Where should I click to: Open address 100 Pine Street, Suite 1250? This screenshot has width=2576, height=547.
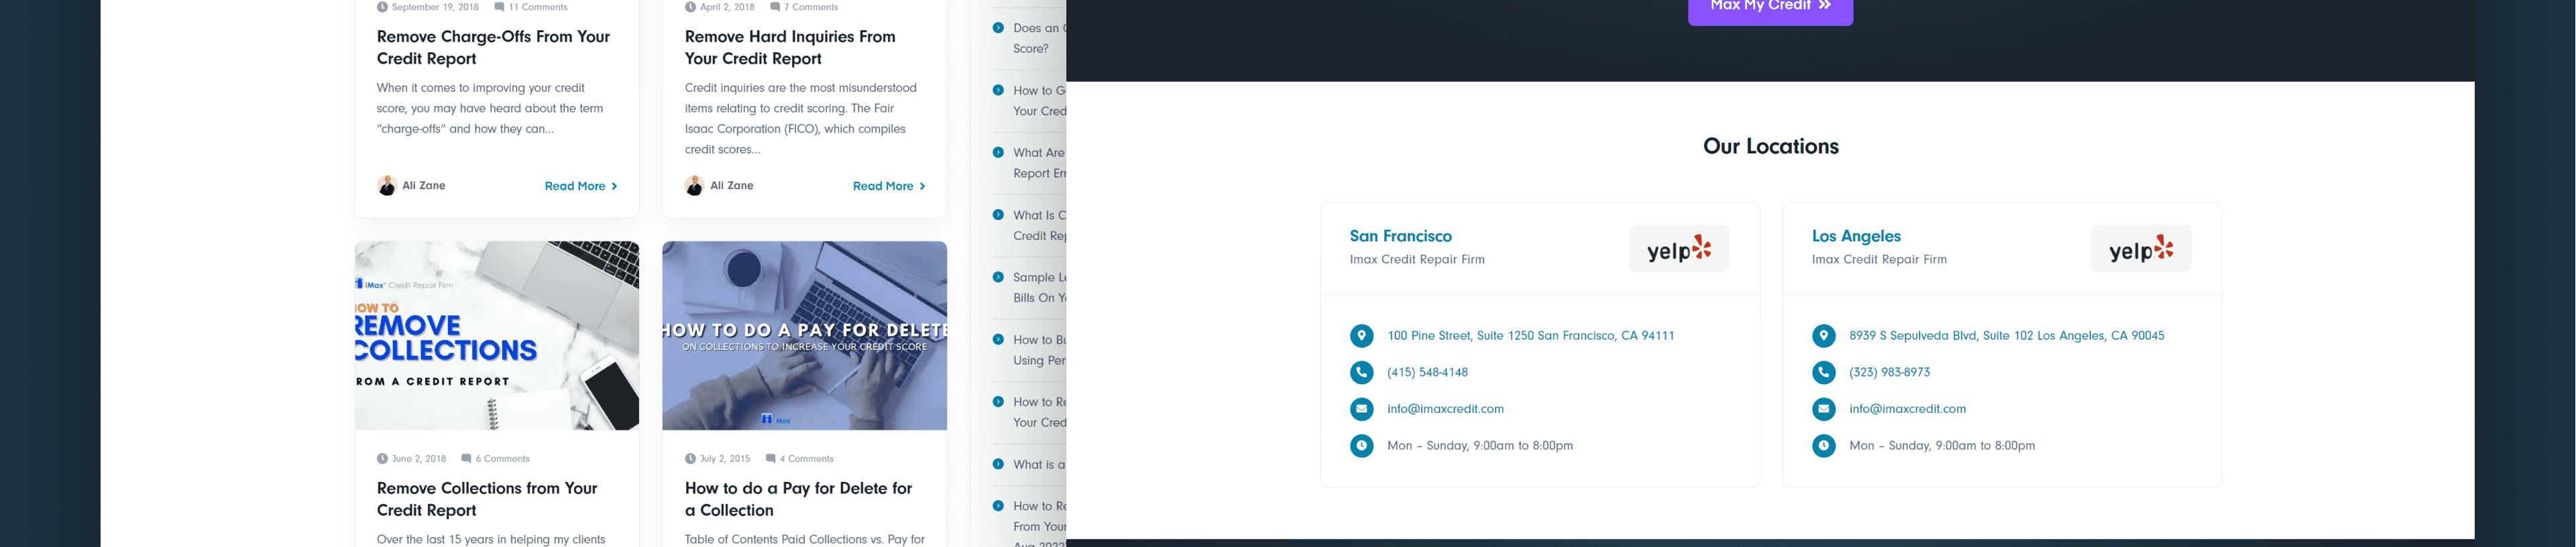click(1530, 336)
